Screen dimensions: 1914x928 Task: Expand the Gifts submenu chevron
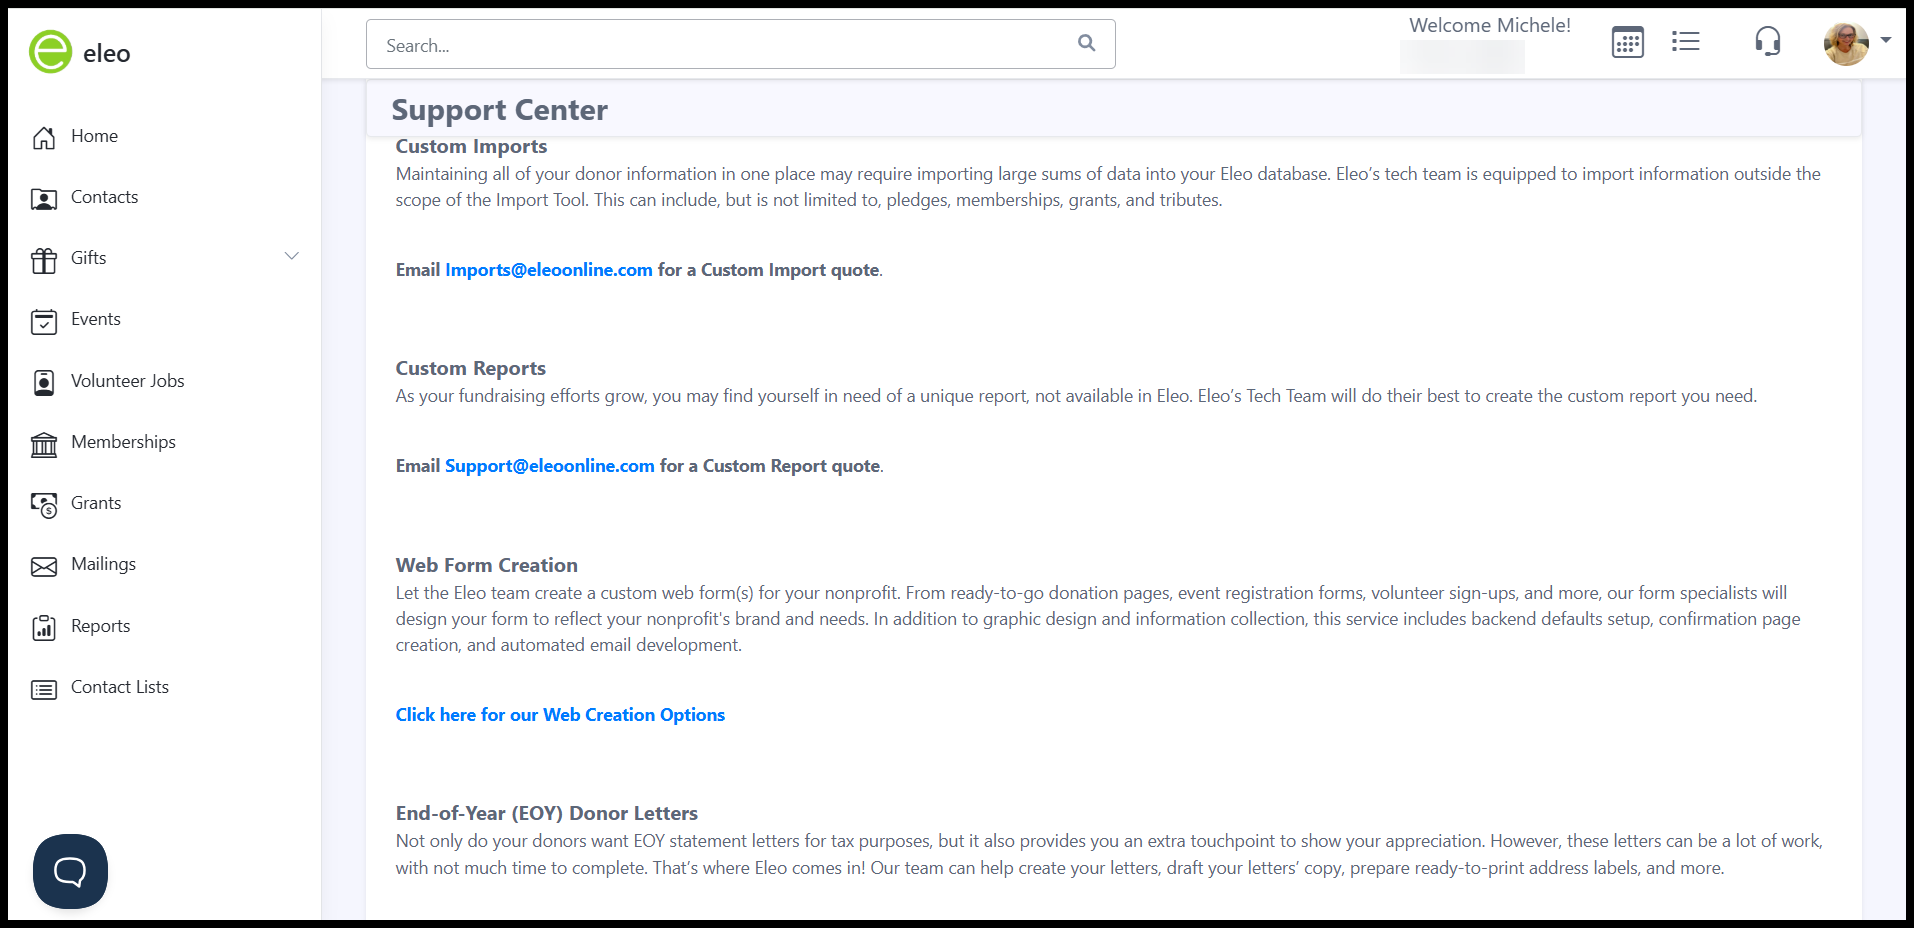(x=292, y=256)
